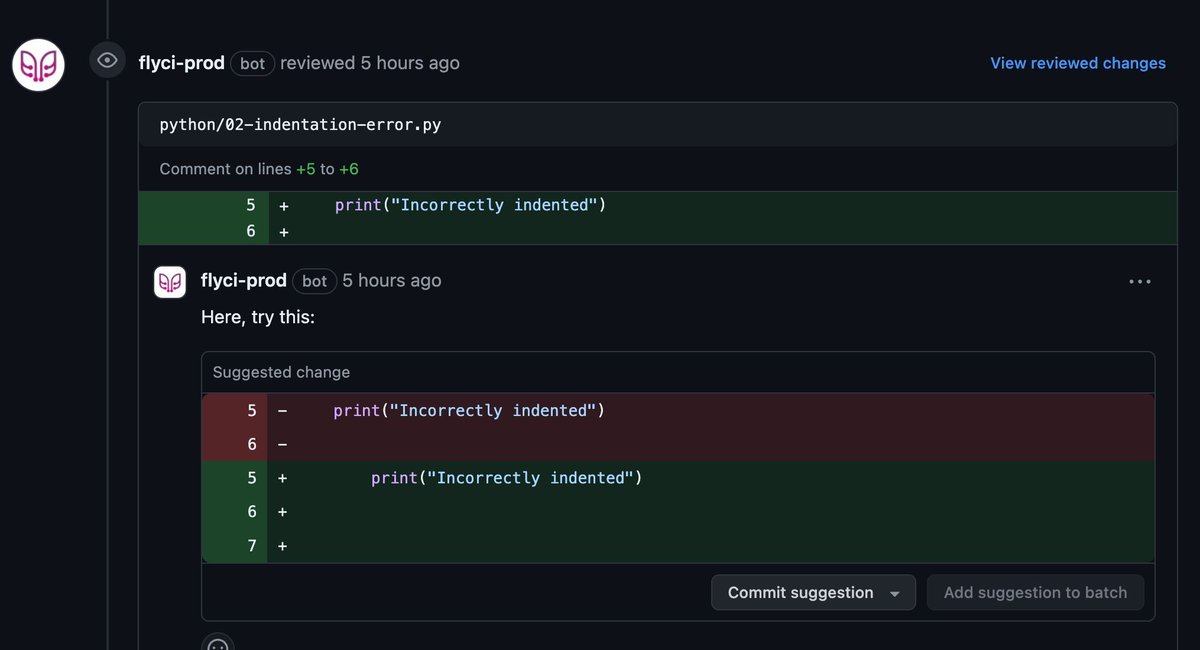Open flyci-prod profile link in comment
1200x650 pixels.
click(244, 281)
